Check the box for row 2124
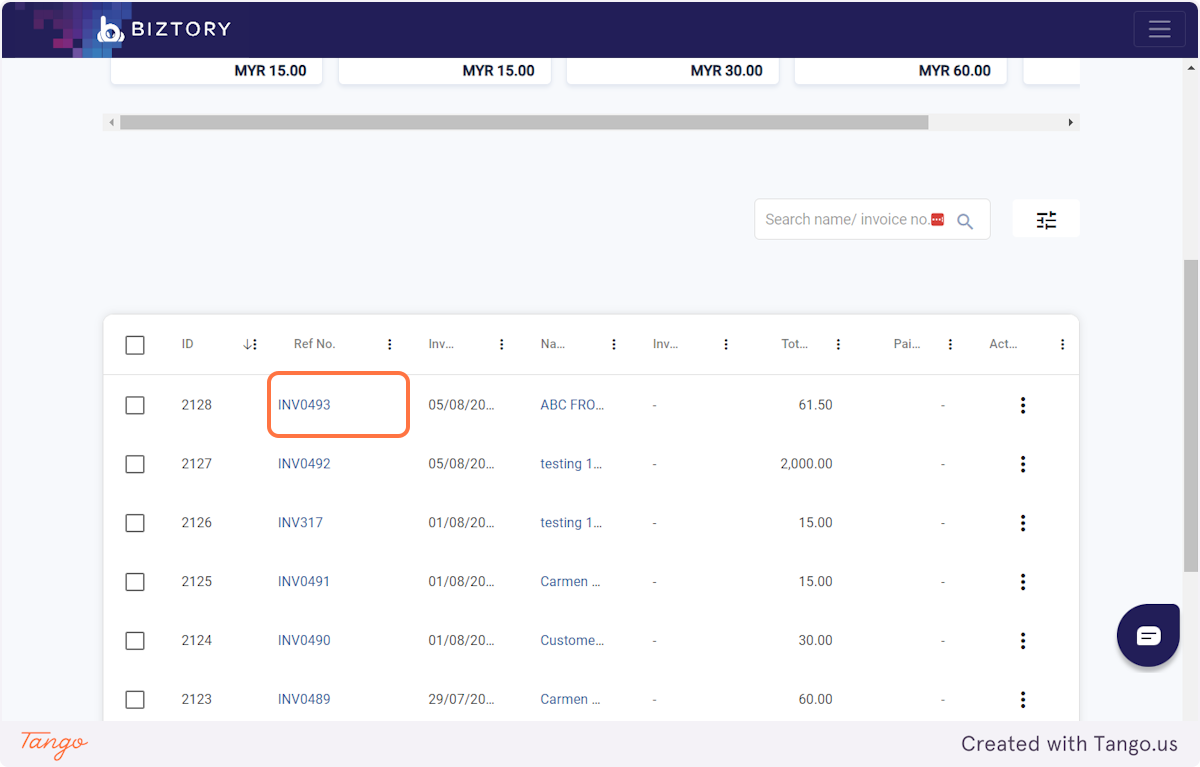This screenshot has height=767, width=1200. point(135,641)
